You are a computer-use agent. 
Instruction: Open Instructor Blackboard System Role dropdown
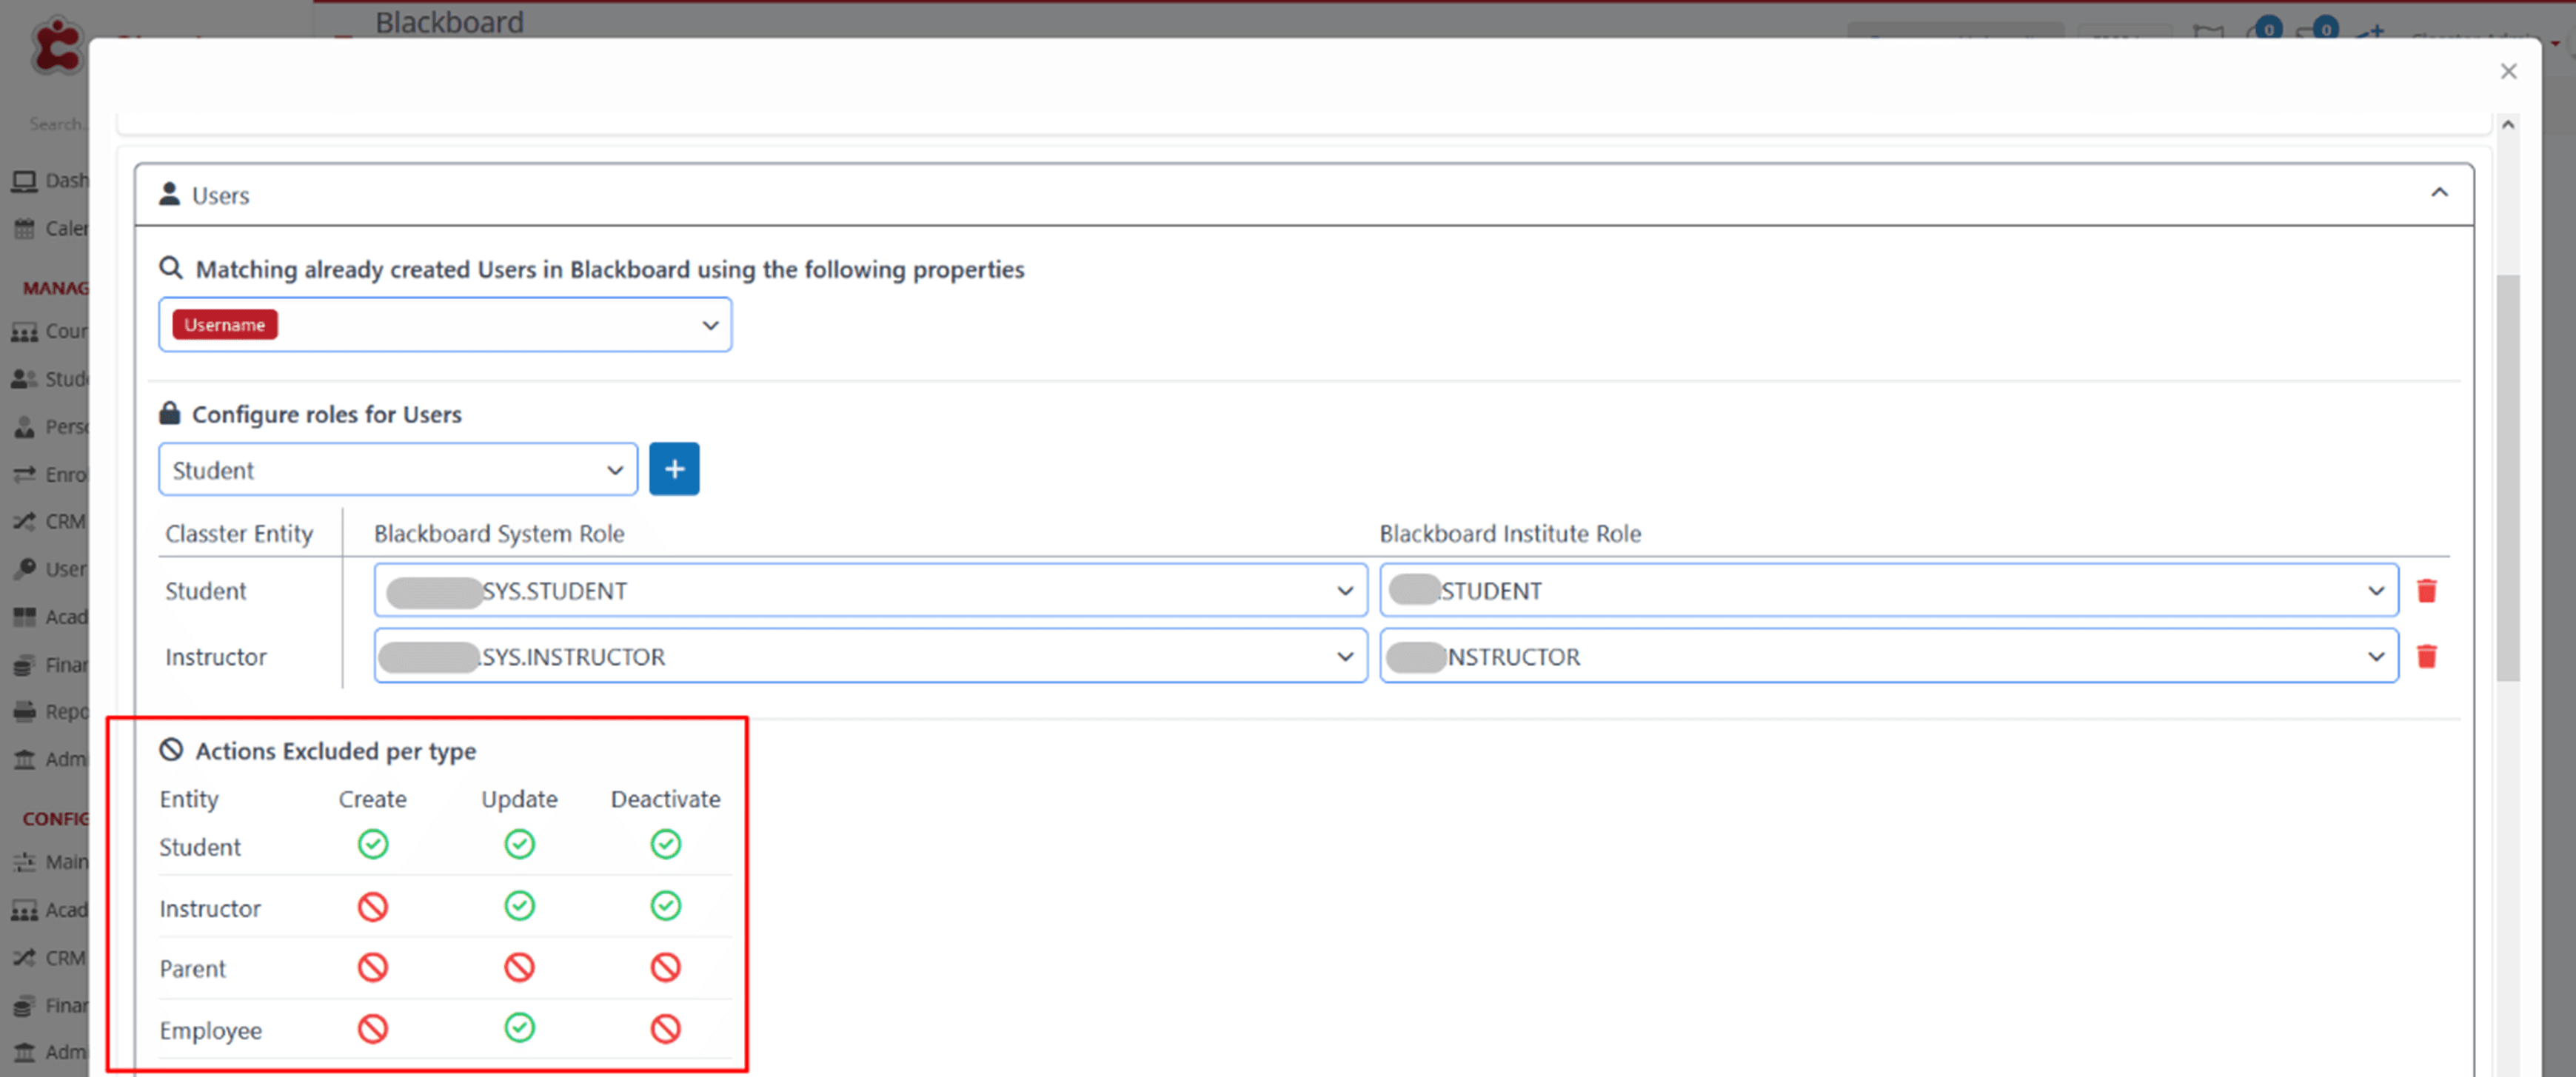870,656
